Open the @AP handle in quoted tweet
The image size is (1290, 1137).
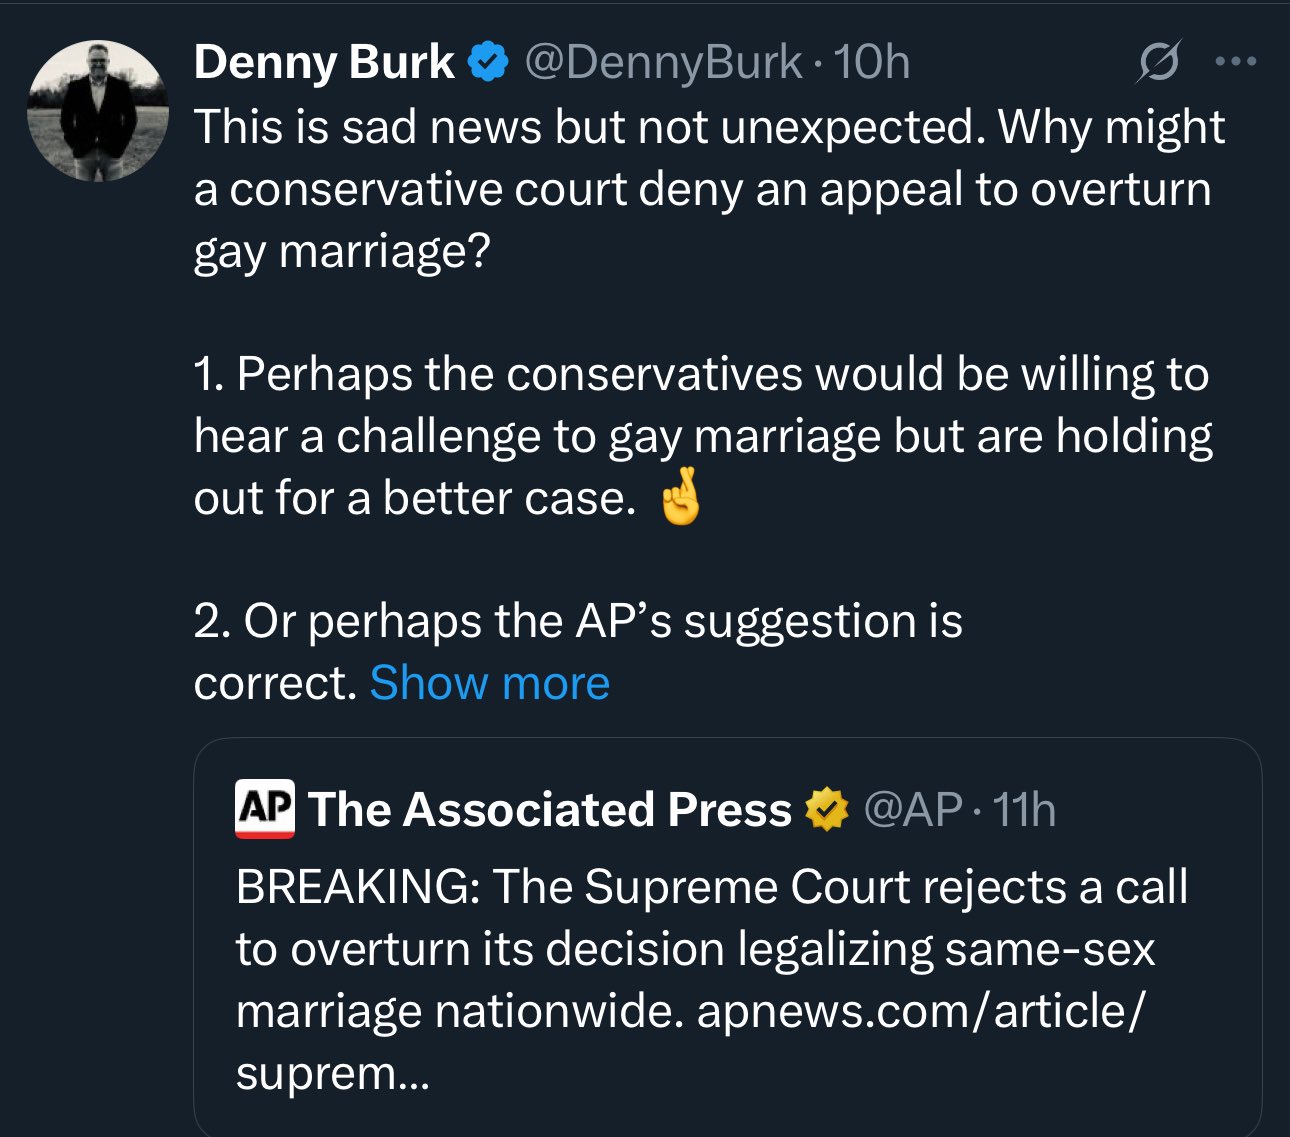tap(912, 809)
